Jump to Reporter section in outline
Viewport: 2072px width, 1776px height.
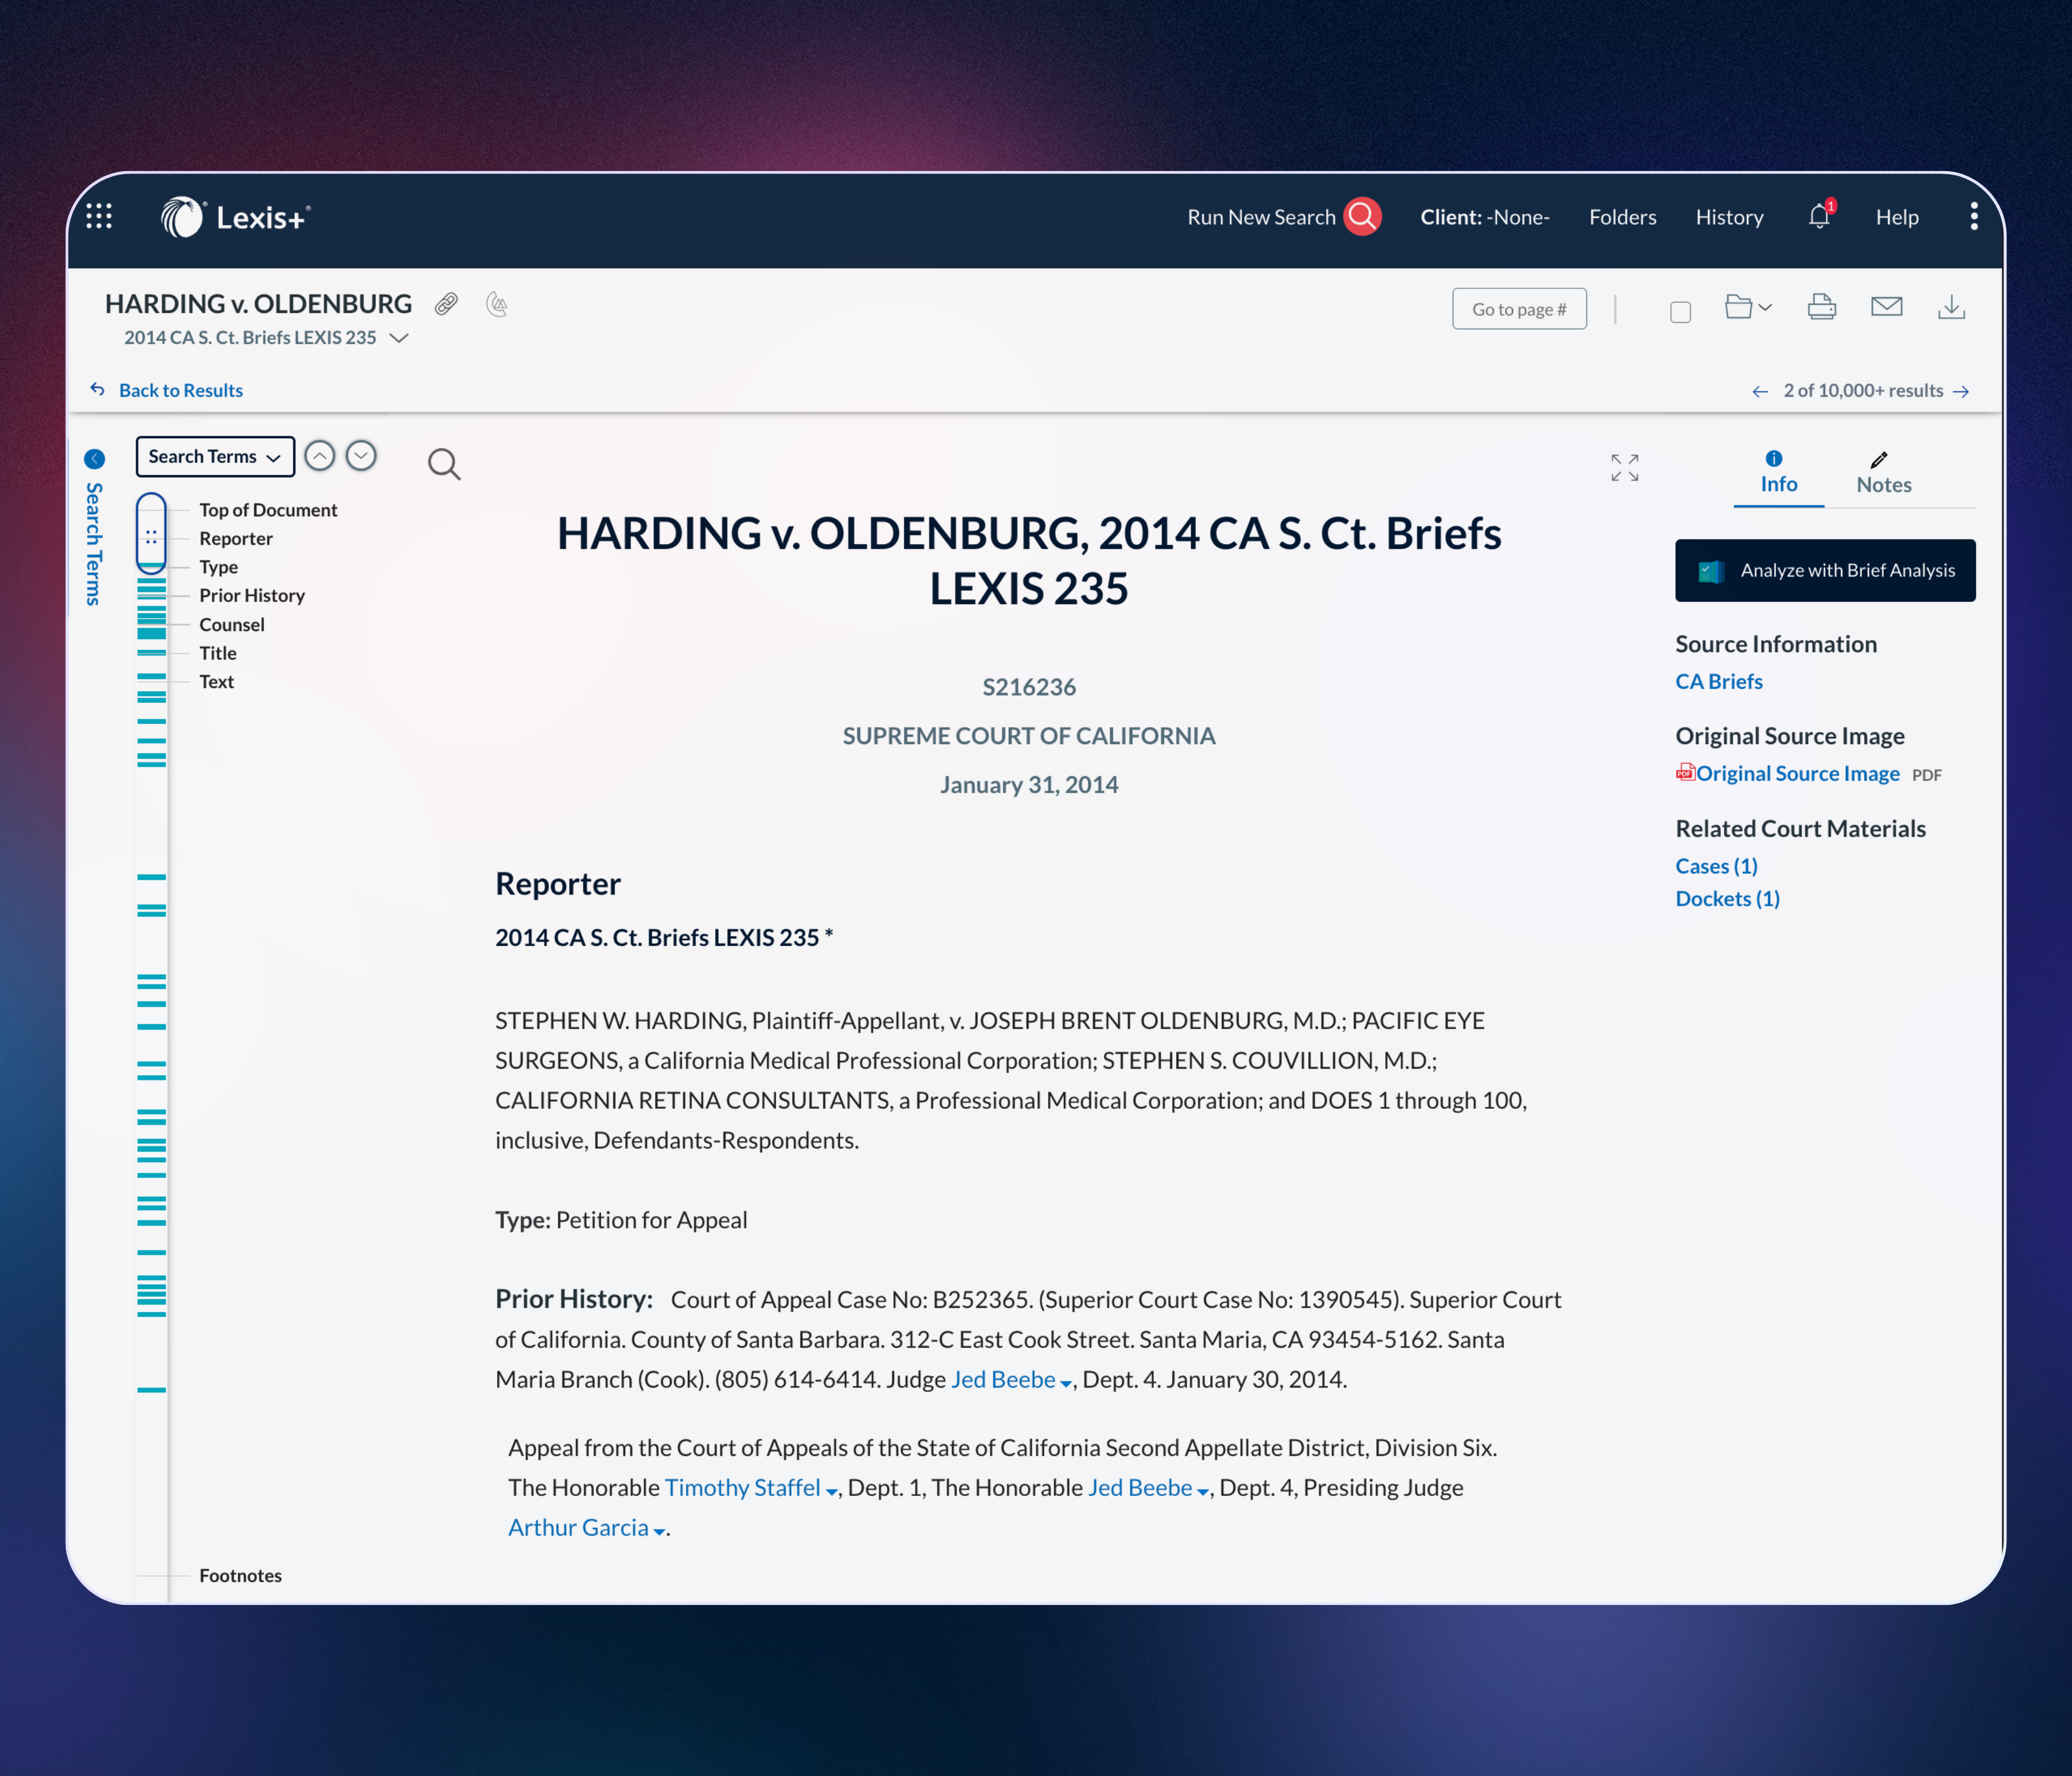pyautogui.click(x=236, y=538)
